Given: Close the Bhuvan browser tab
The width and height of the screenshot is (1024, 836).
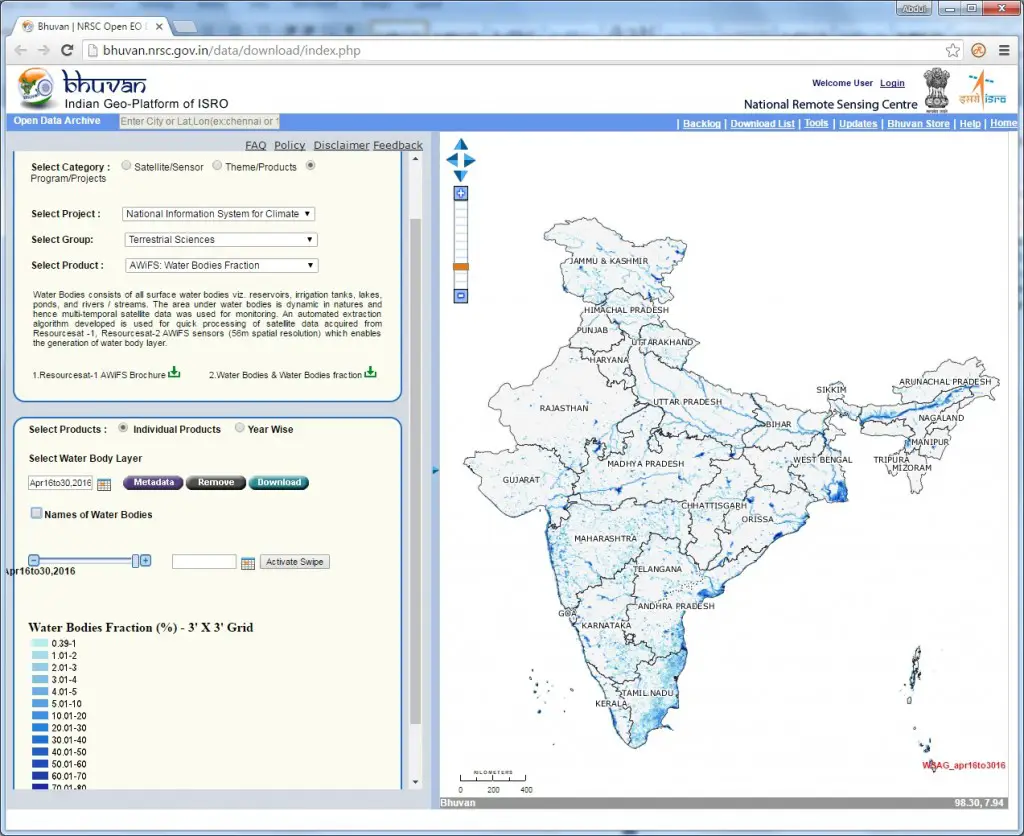Looking at the screenshot, I should click(159, 27).
